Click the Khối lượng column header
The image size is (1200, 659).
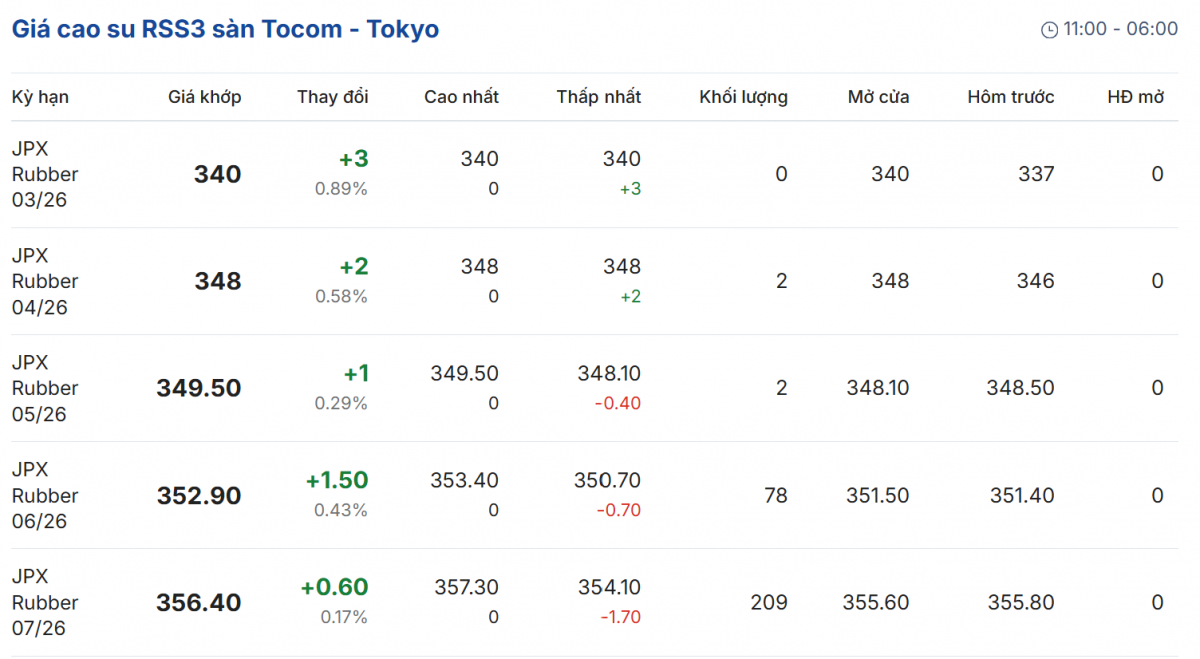[743, 97]
